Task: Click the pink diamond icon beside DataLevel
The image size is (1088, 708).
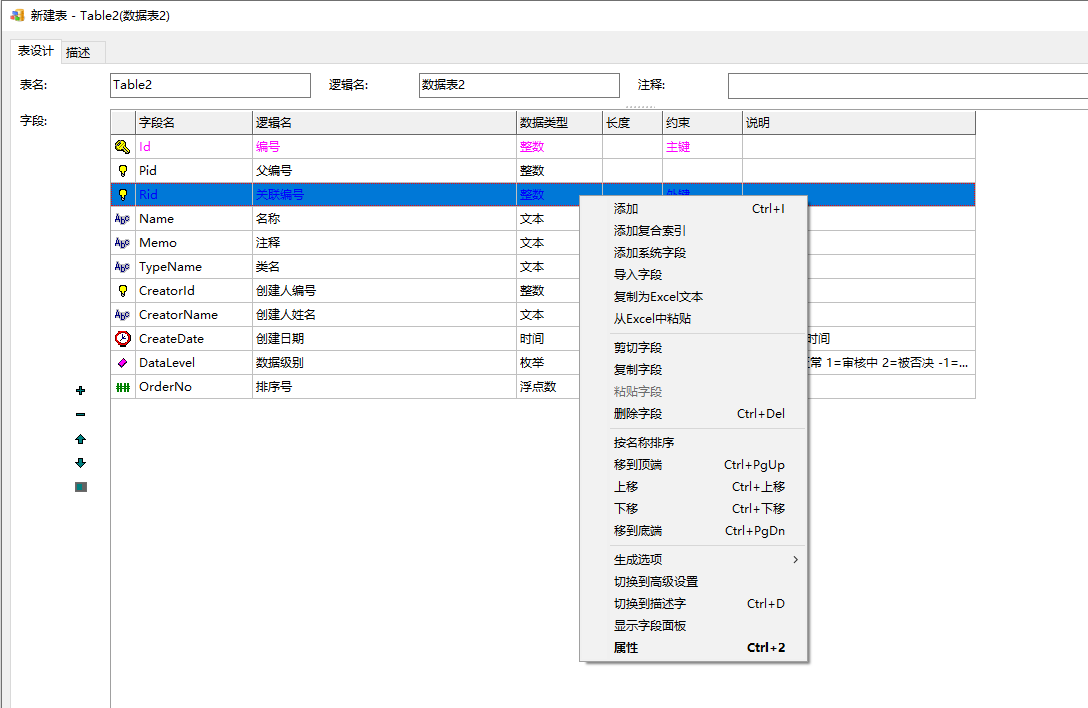Action: click(122, 363)
